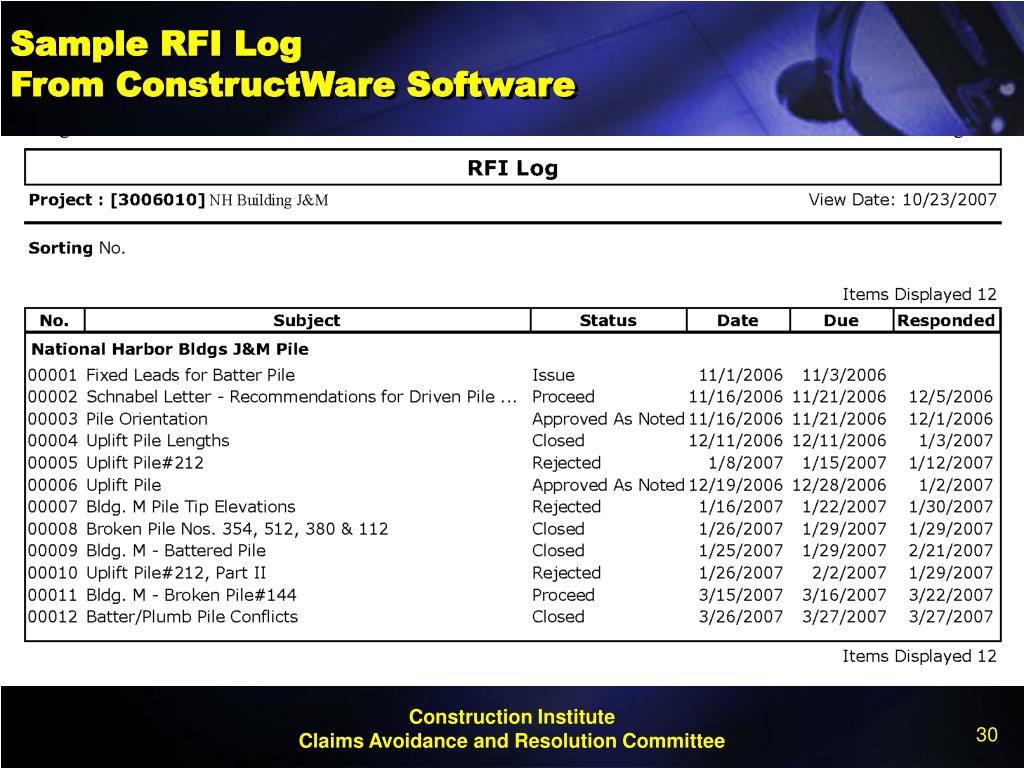This screenshot has width=1024, height=768.
Task: Click RFI number 00006
Action: pyautogui.click(x=52, y=485)
